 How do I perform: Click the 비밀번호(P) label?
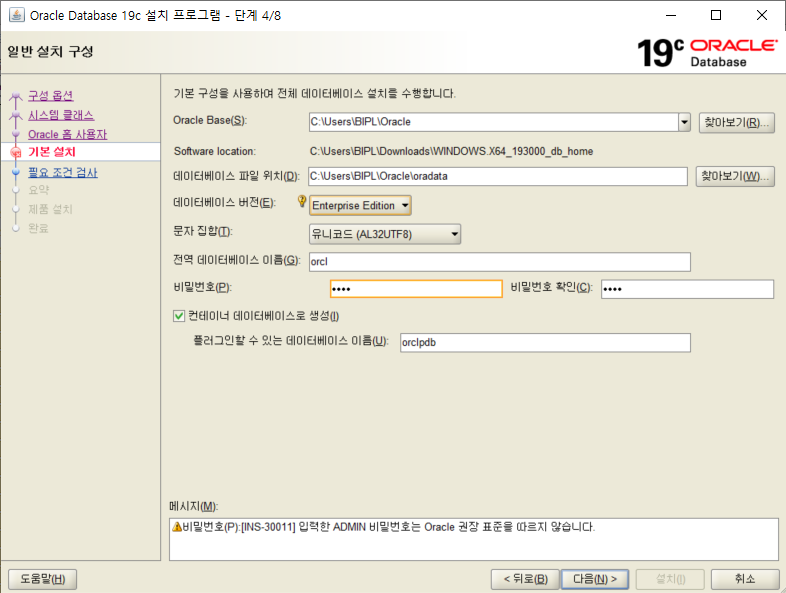(203, 287)
